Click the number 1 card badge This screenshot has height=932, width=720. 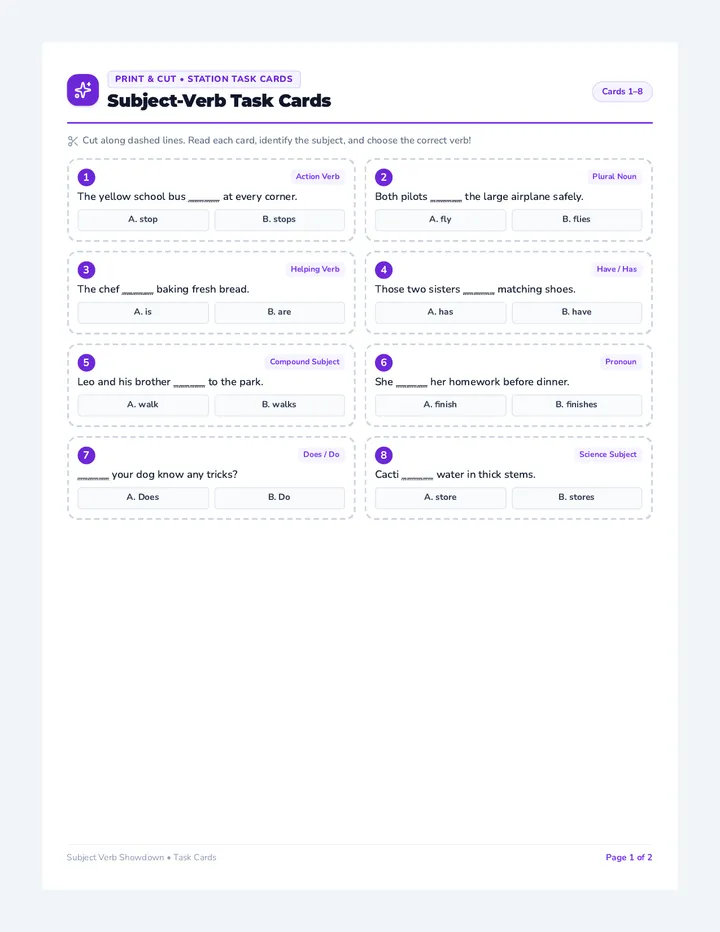point(86,177)
